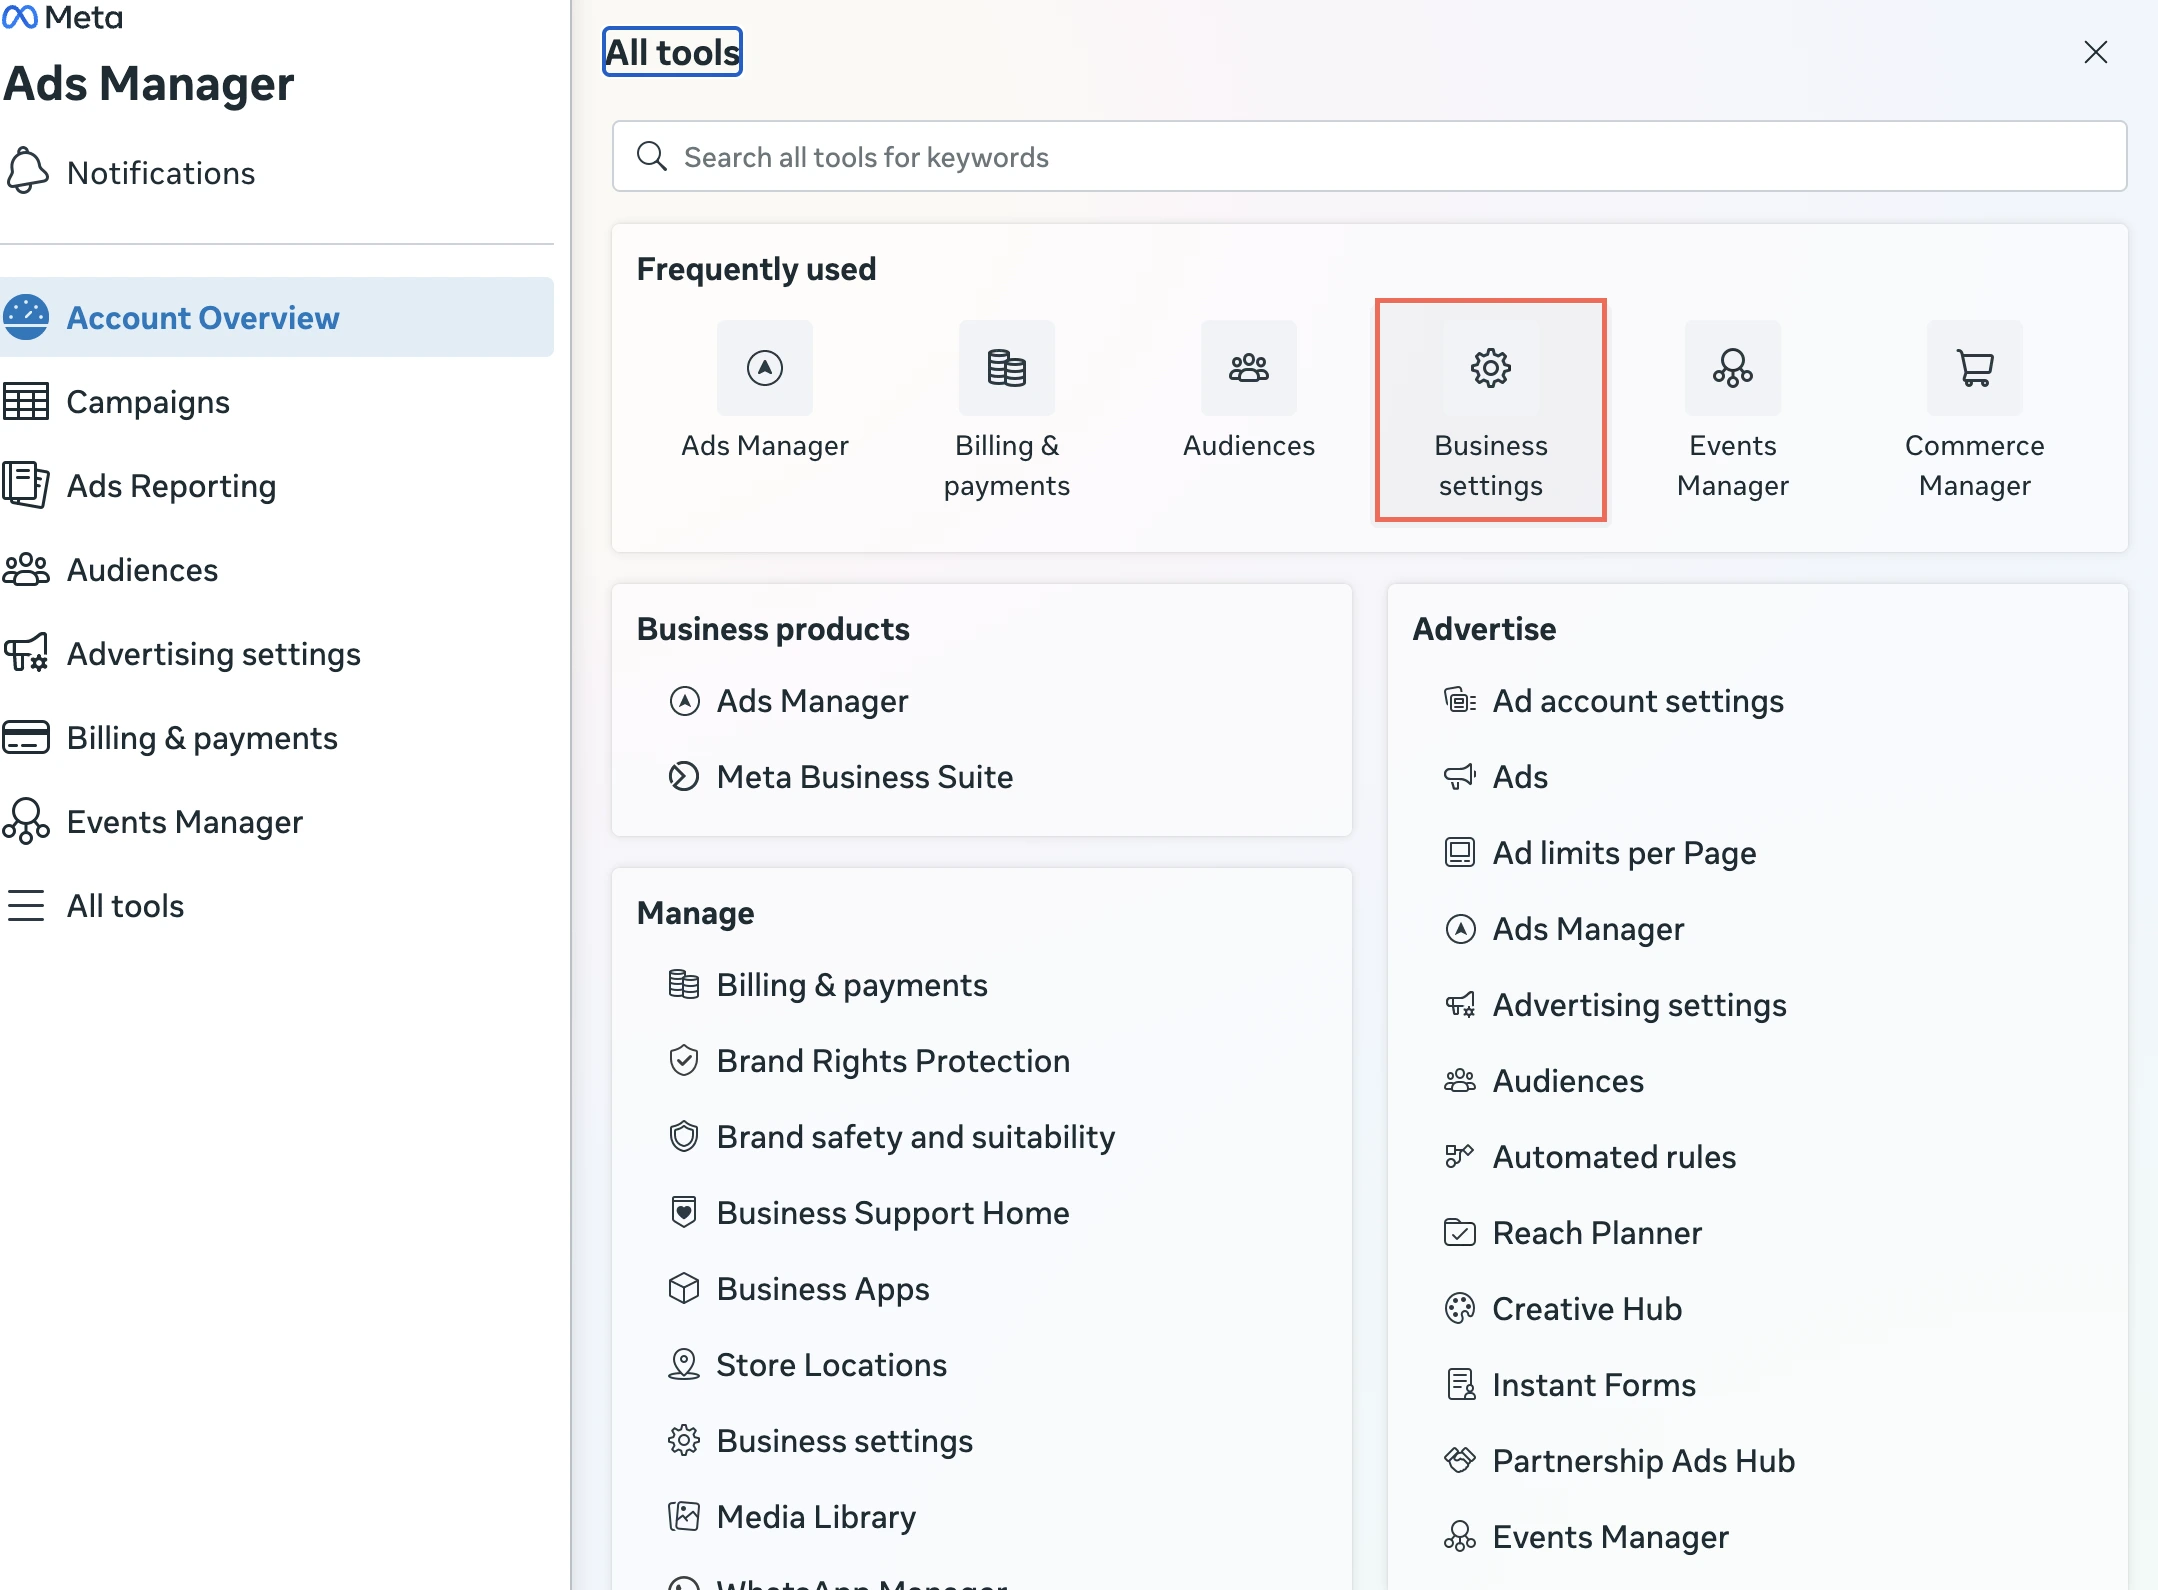Viewport: 2158px width, 1590px height.
Task: Click Brand Rights Protection shield icon
Action: pyautogui.click(x=684, y=1060)
